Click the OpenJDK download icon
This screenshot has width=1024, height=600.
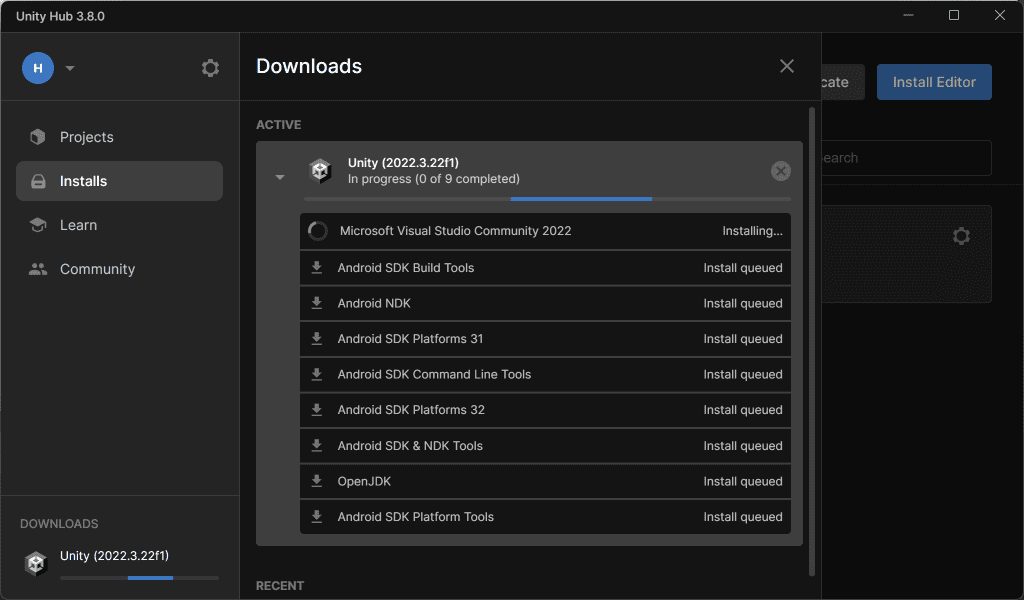317,481
